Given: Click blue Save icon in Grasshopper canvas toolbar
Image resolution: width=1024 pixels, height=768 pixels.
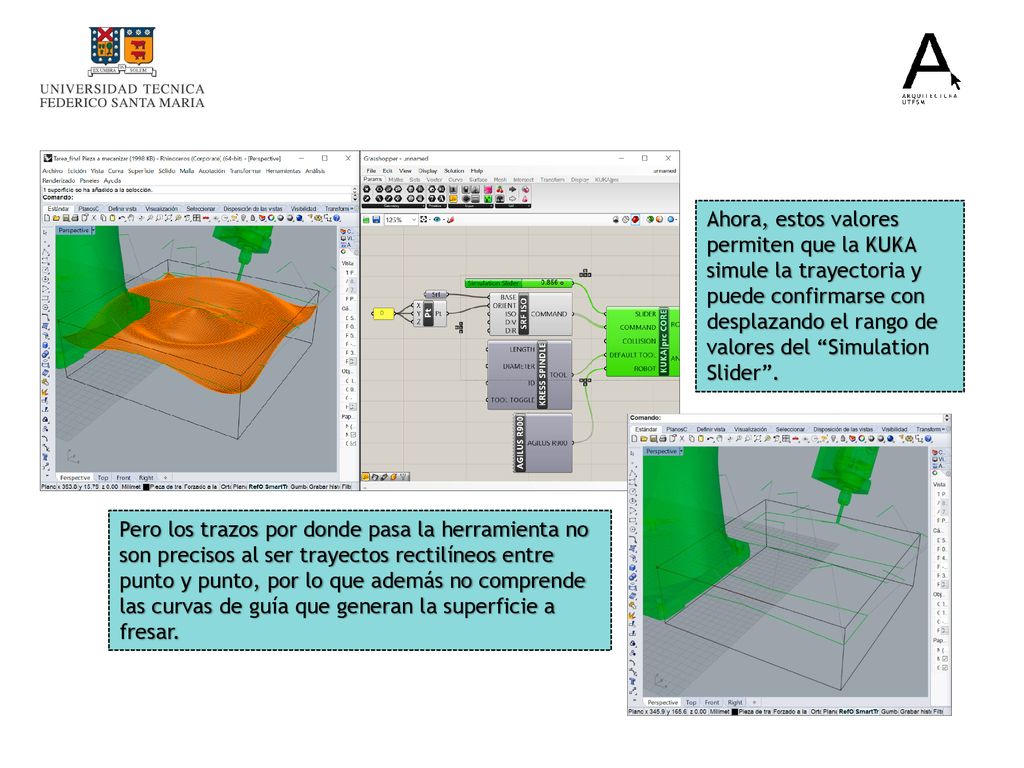Looking at the screenshot, I should tap(376, 220).
